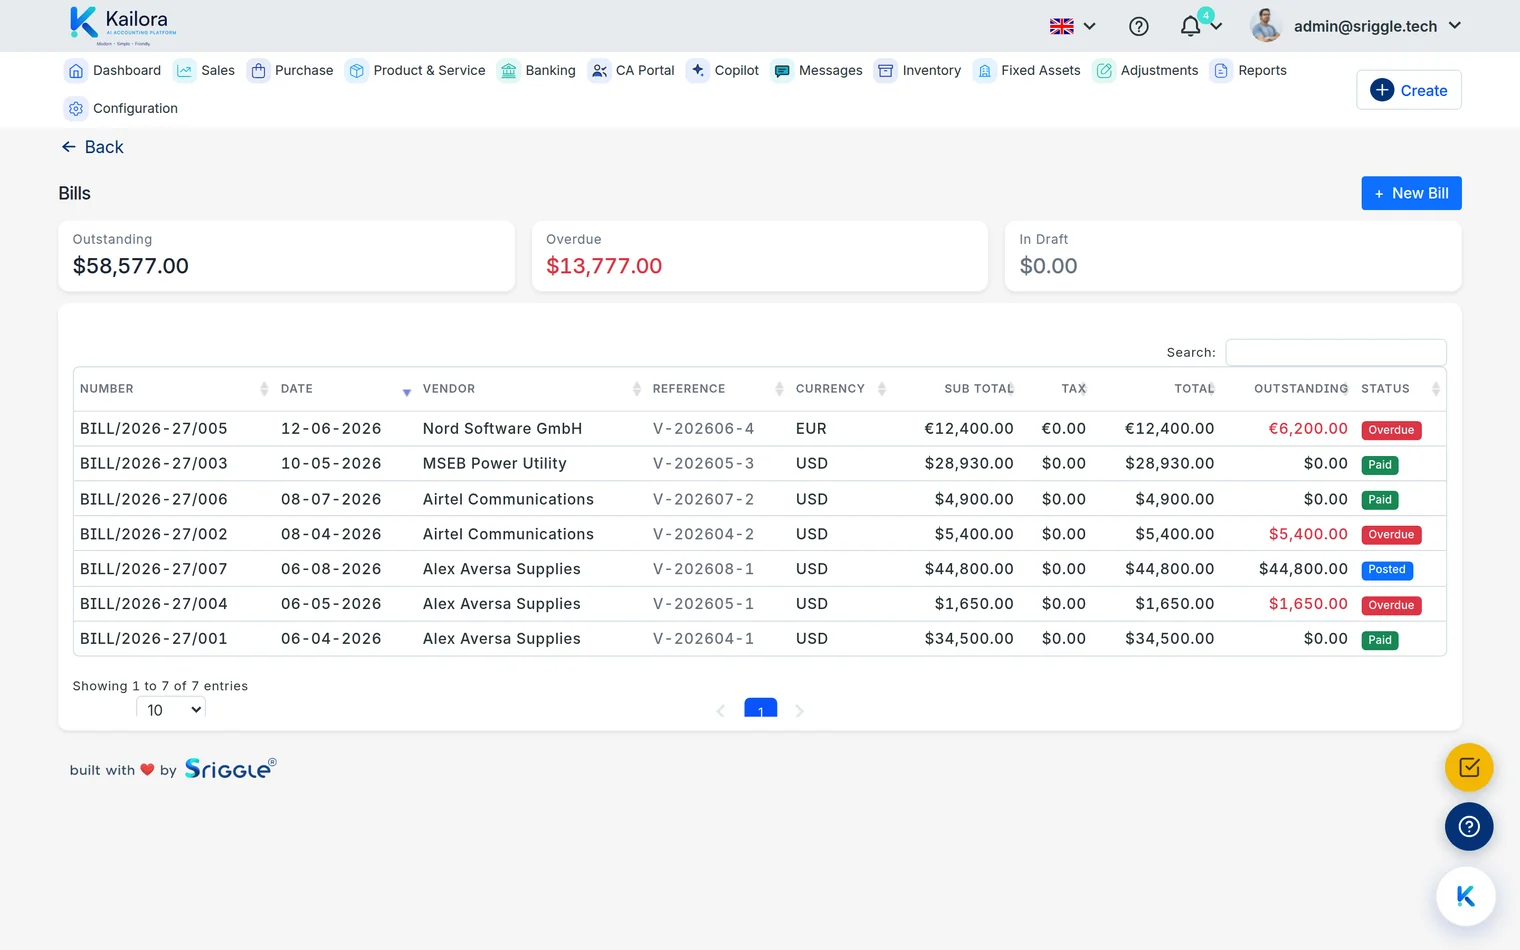Viewport: 1520px width, 950px height.
Task: Open the Reports menu
Action: (1248, 70)
